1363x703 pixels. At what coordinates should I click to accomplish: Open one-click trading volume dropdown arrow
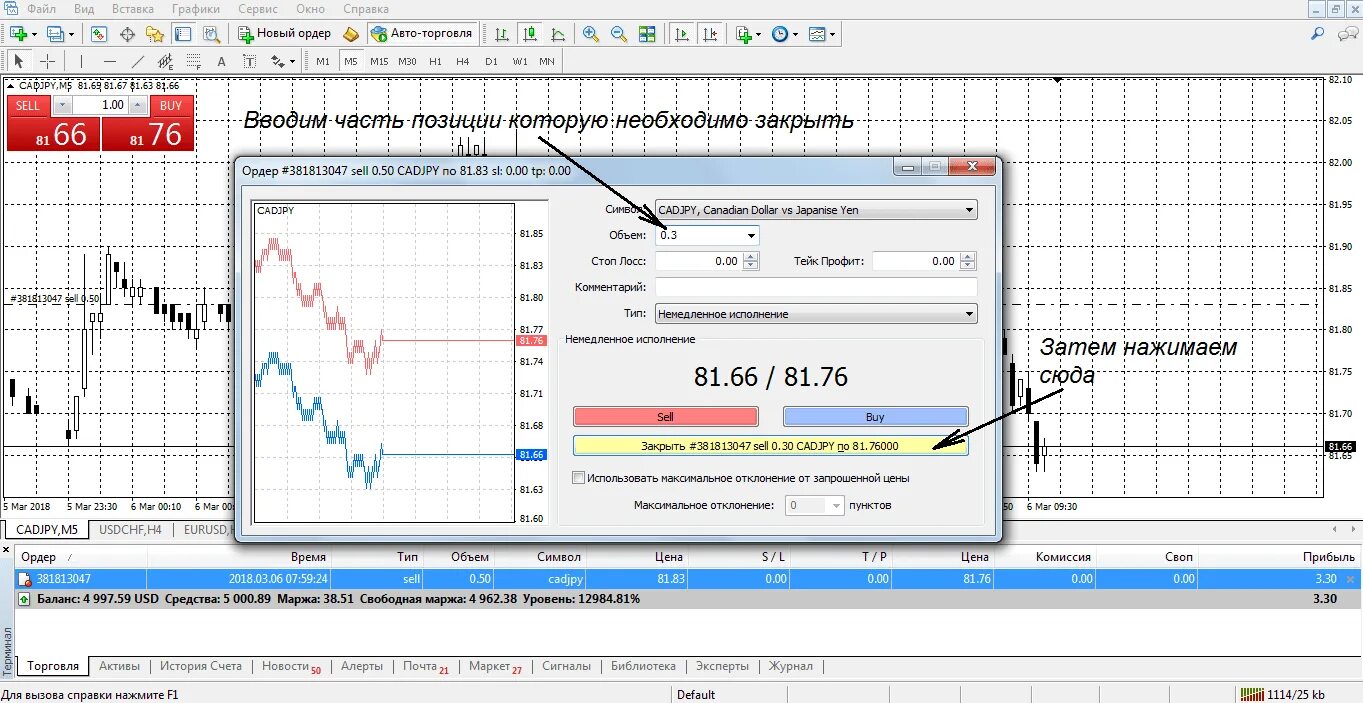click(x=62, y=105)
